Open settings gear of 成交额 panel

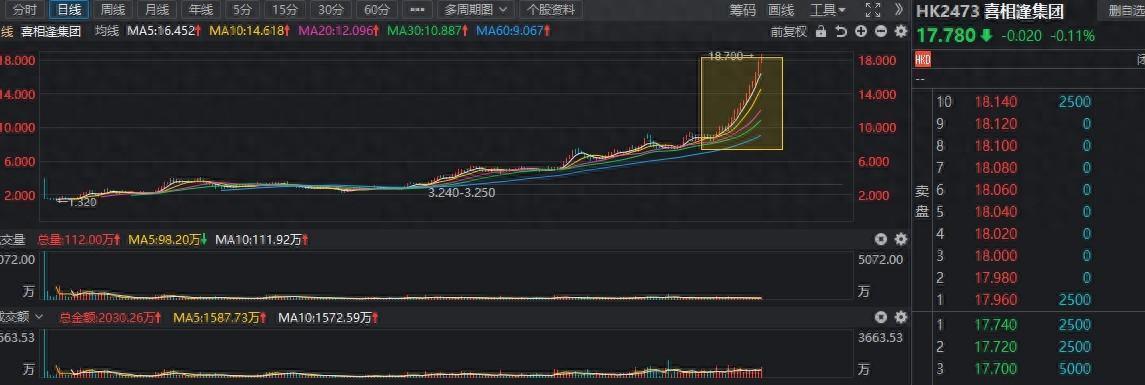point(900,317)
